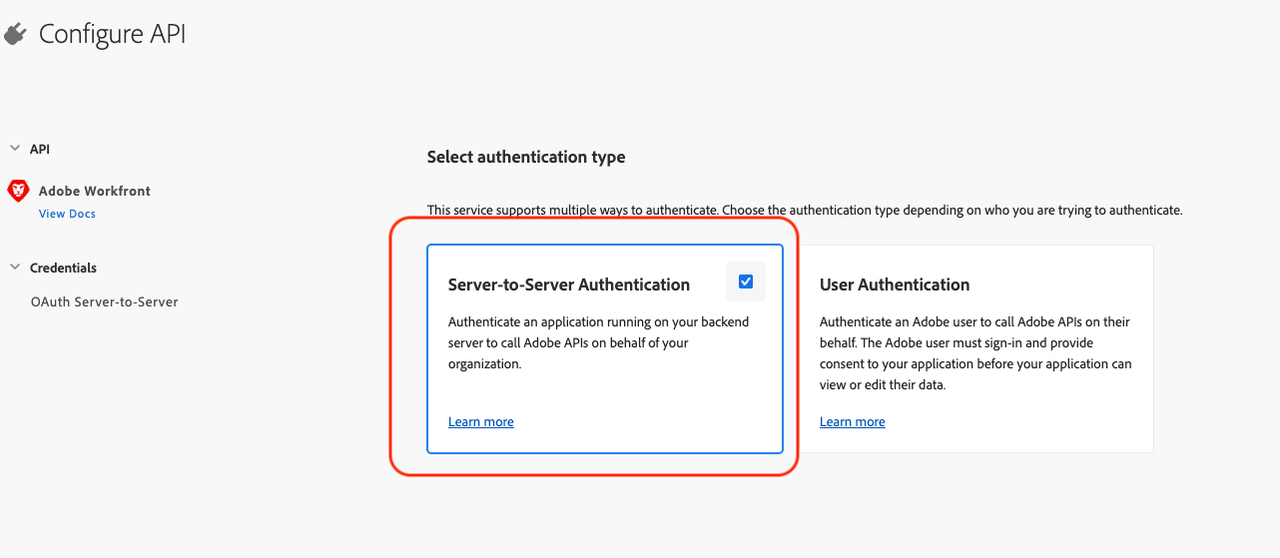The width and height of the screenshot is (1280, 558).
Task: Click the Server-to-Server description text
Action: pyautogui.click(x=598, y=343)
